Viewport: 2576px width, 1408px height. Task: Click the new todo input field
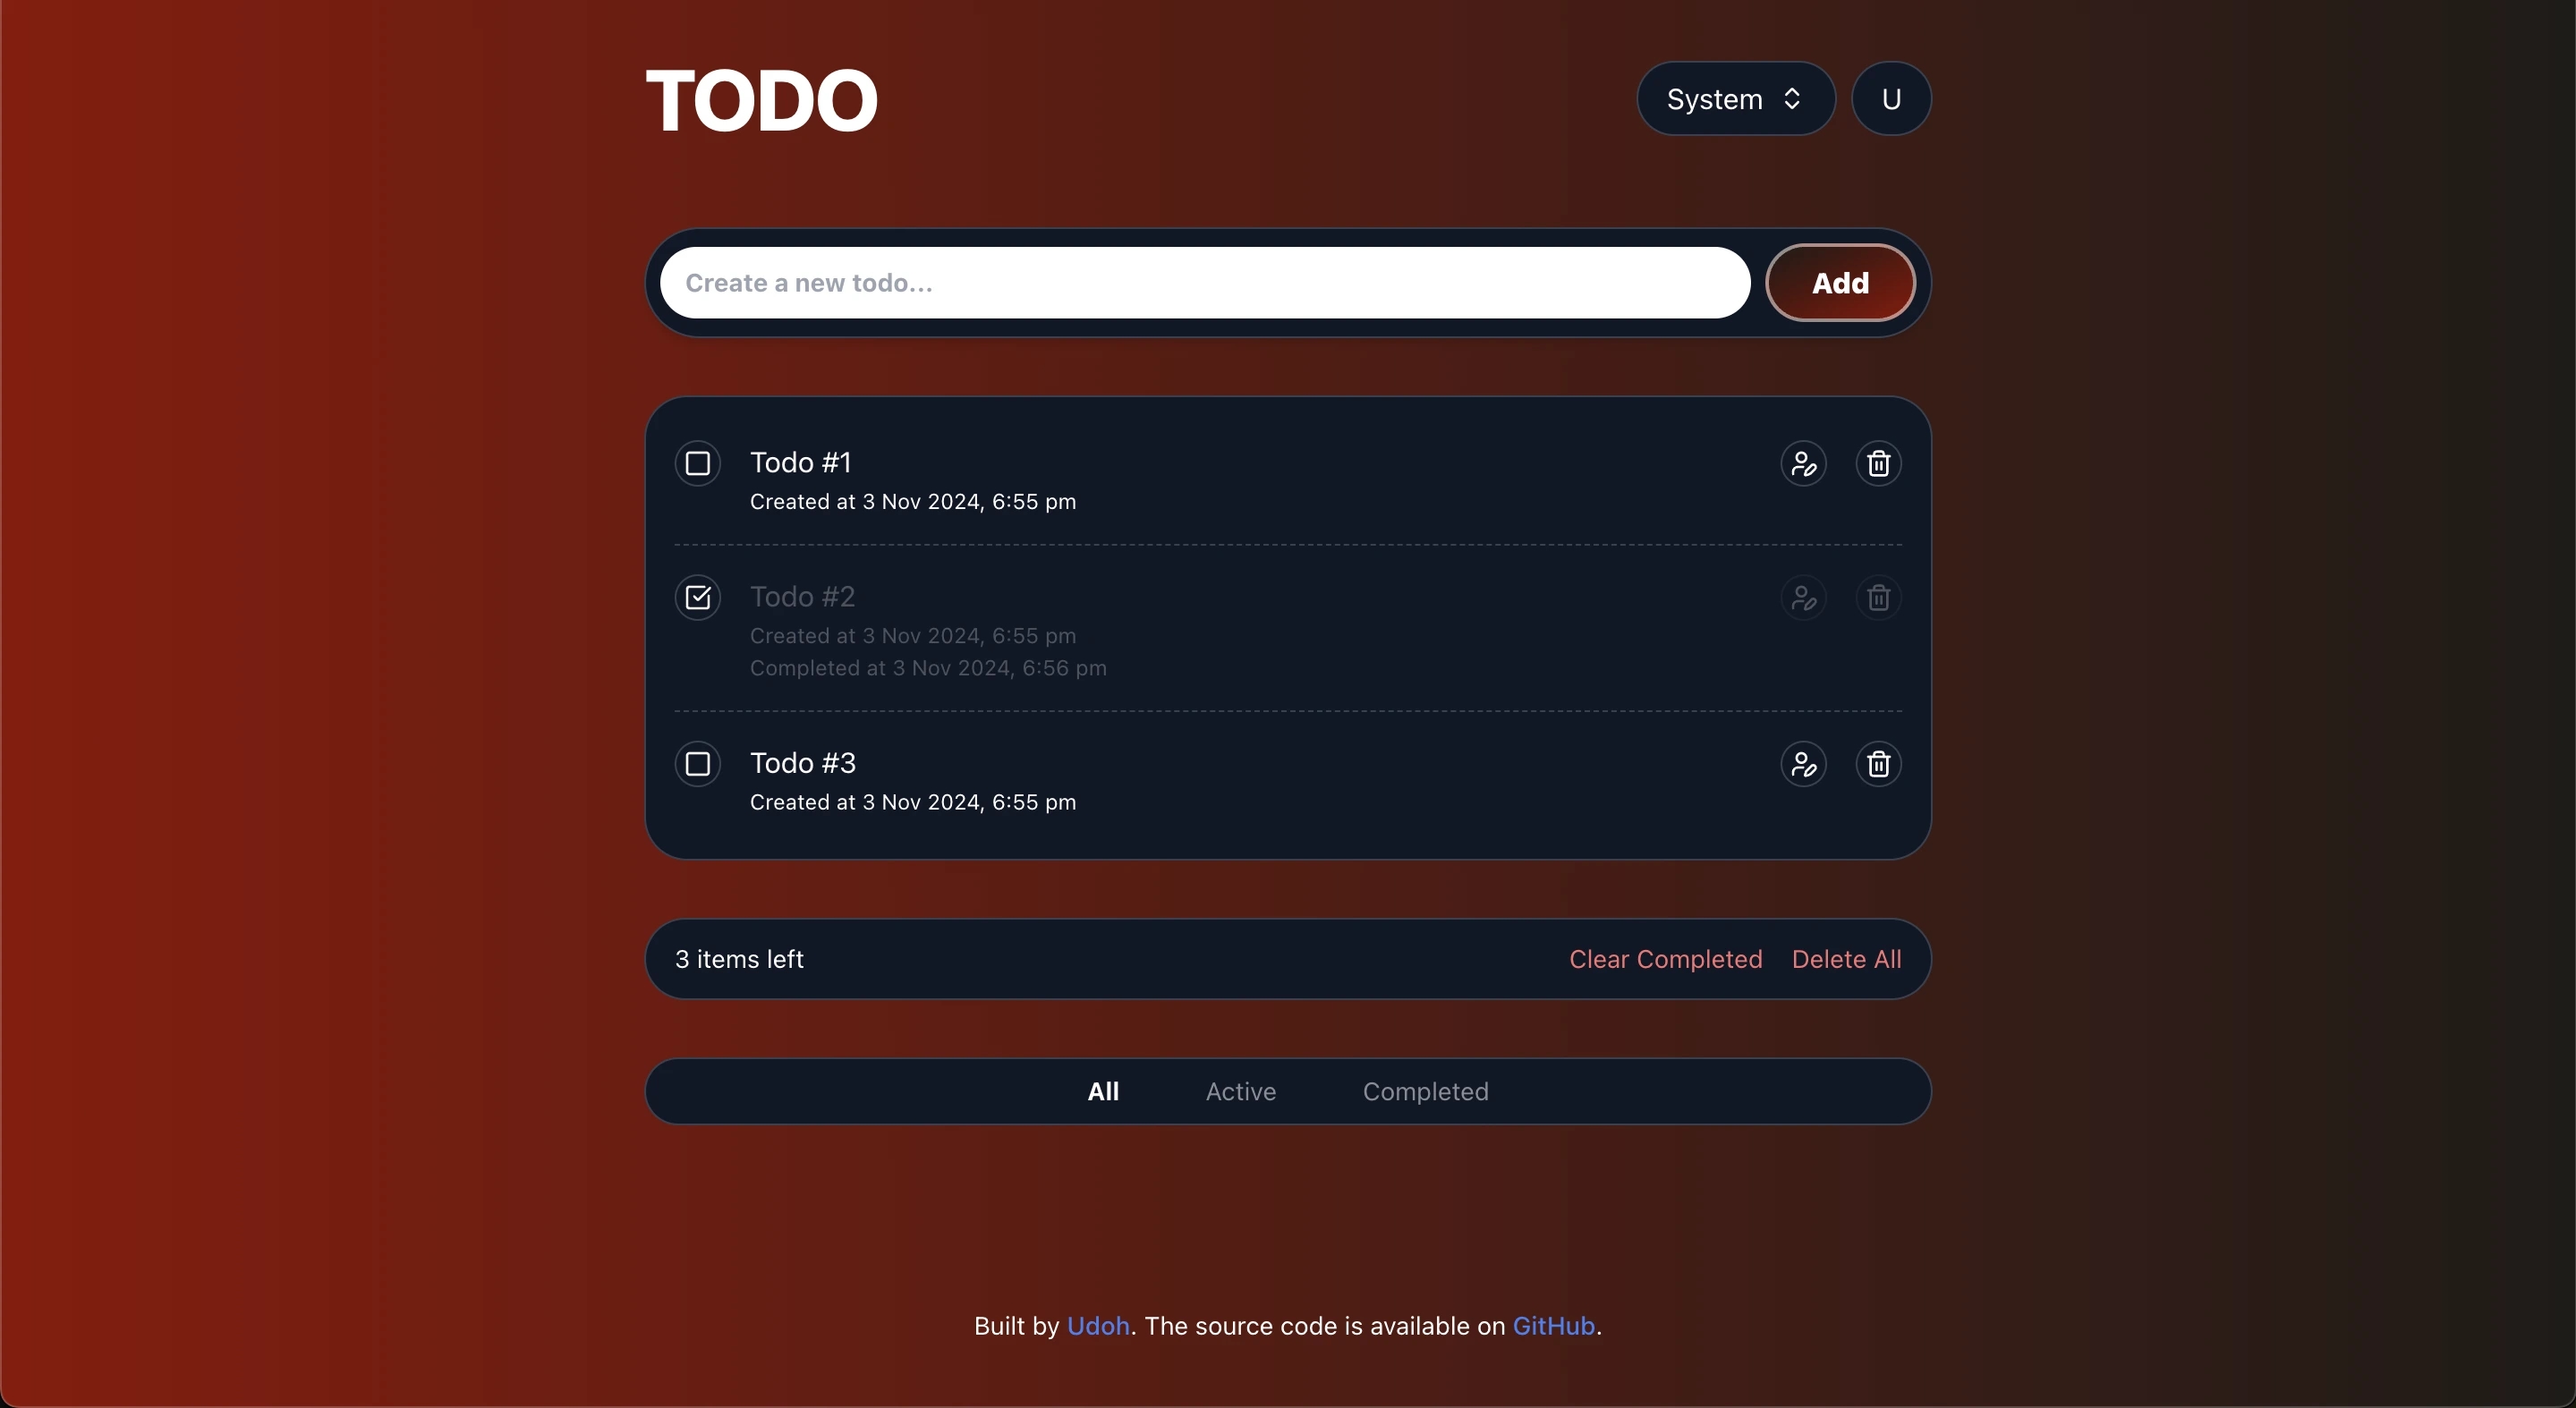pyautogui.click(x=1203, y=283)
